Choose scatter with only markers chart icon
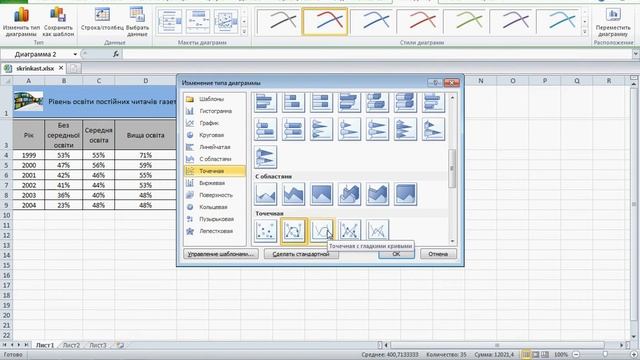640x360 pixels. pos(265,231)
